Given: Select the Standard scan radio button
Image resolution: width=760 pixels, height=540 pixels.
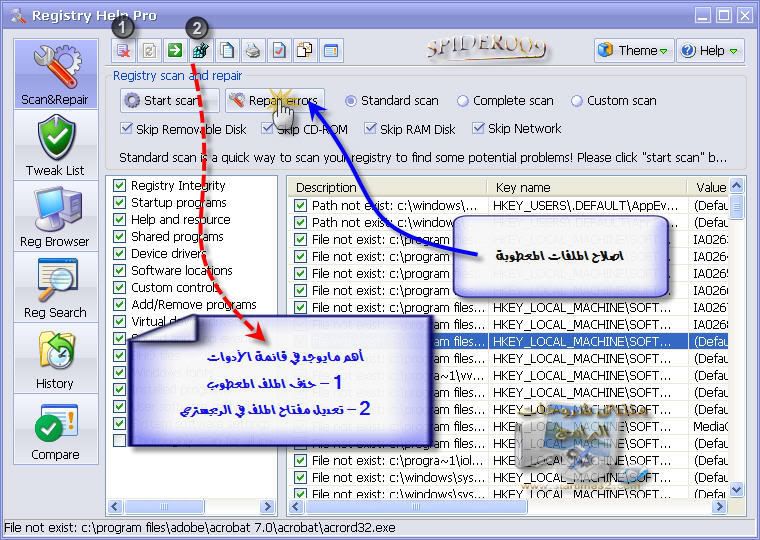Looking at the screenshot, I should (350, 101).
